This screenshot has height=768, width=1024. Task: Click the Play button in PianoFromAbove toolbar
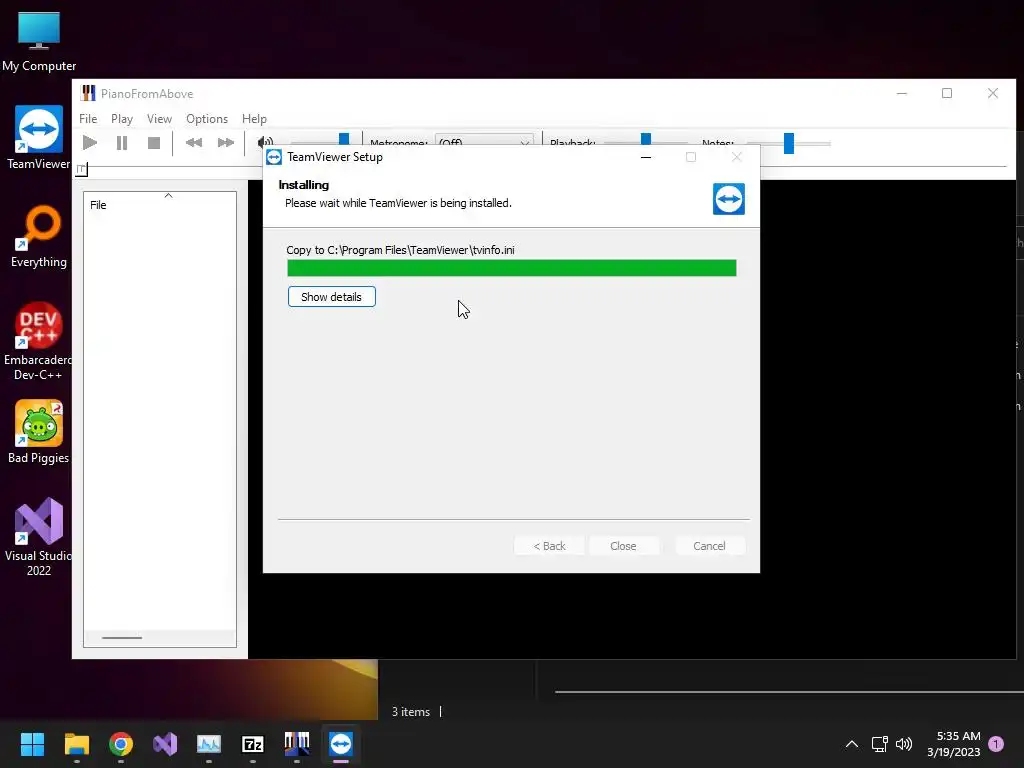click(x=90, y=143)
